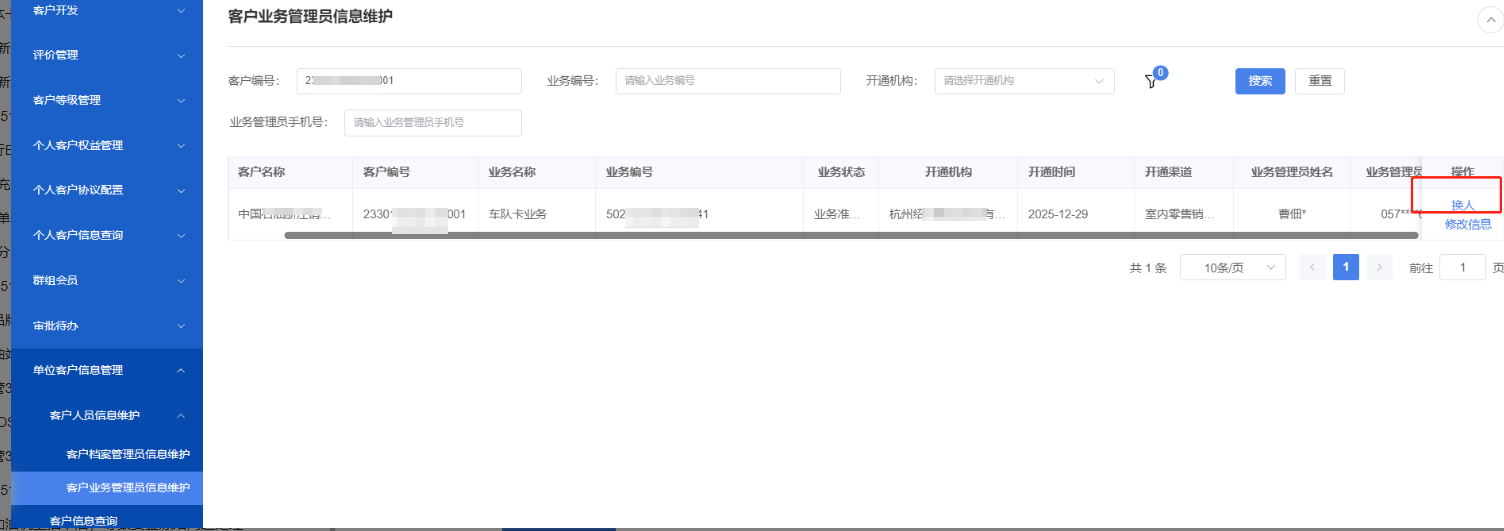The height and width of the screenshot is (531, 1504).
Task: Go to next page arrow
Action: click(1379, 267)
